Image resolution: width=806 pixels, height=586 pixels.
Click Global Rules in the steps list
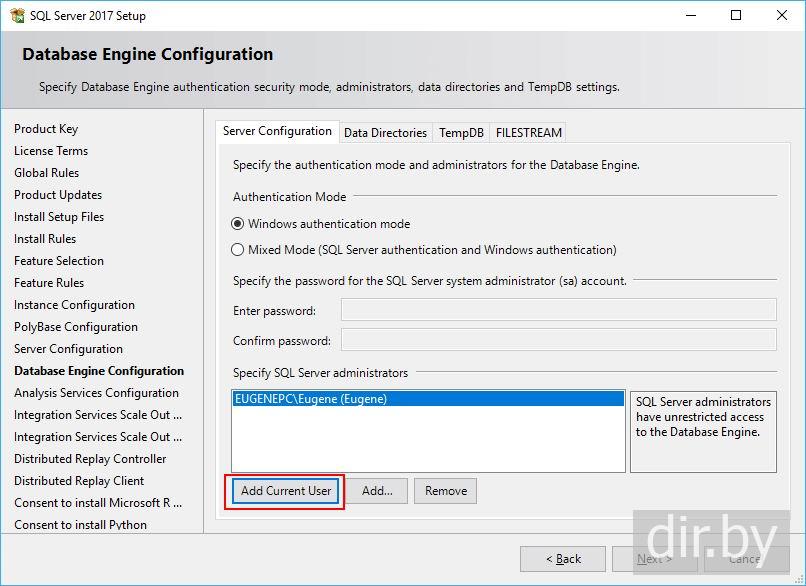pos(47,173)
